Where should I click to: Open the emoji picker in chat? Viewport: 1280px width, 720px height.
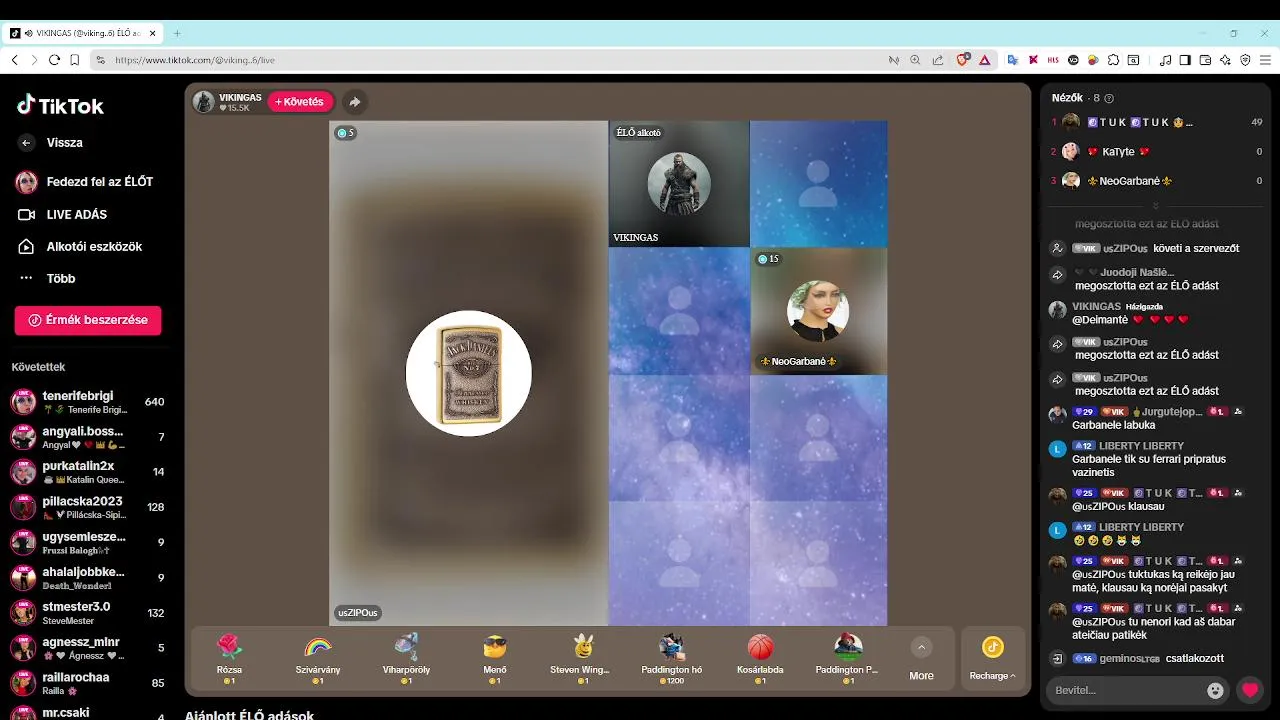[1215, 690]
